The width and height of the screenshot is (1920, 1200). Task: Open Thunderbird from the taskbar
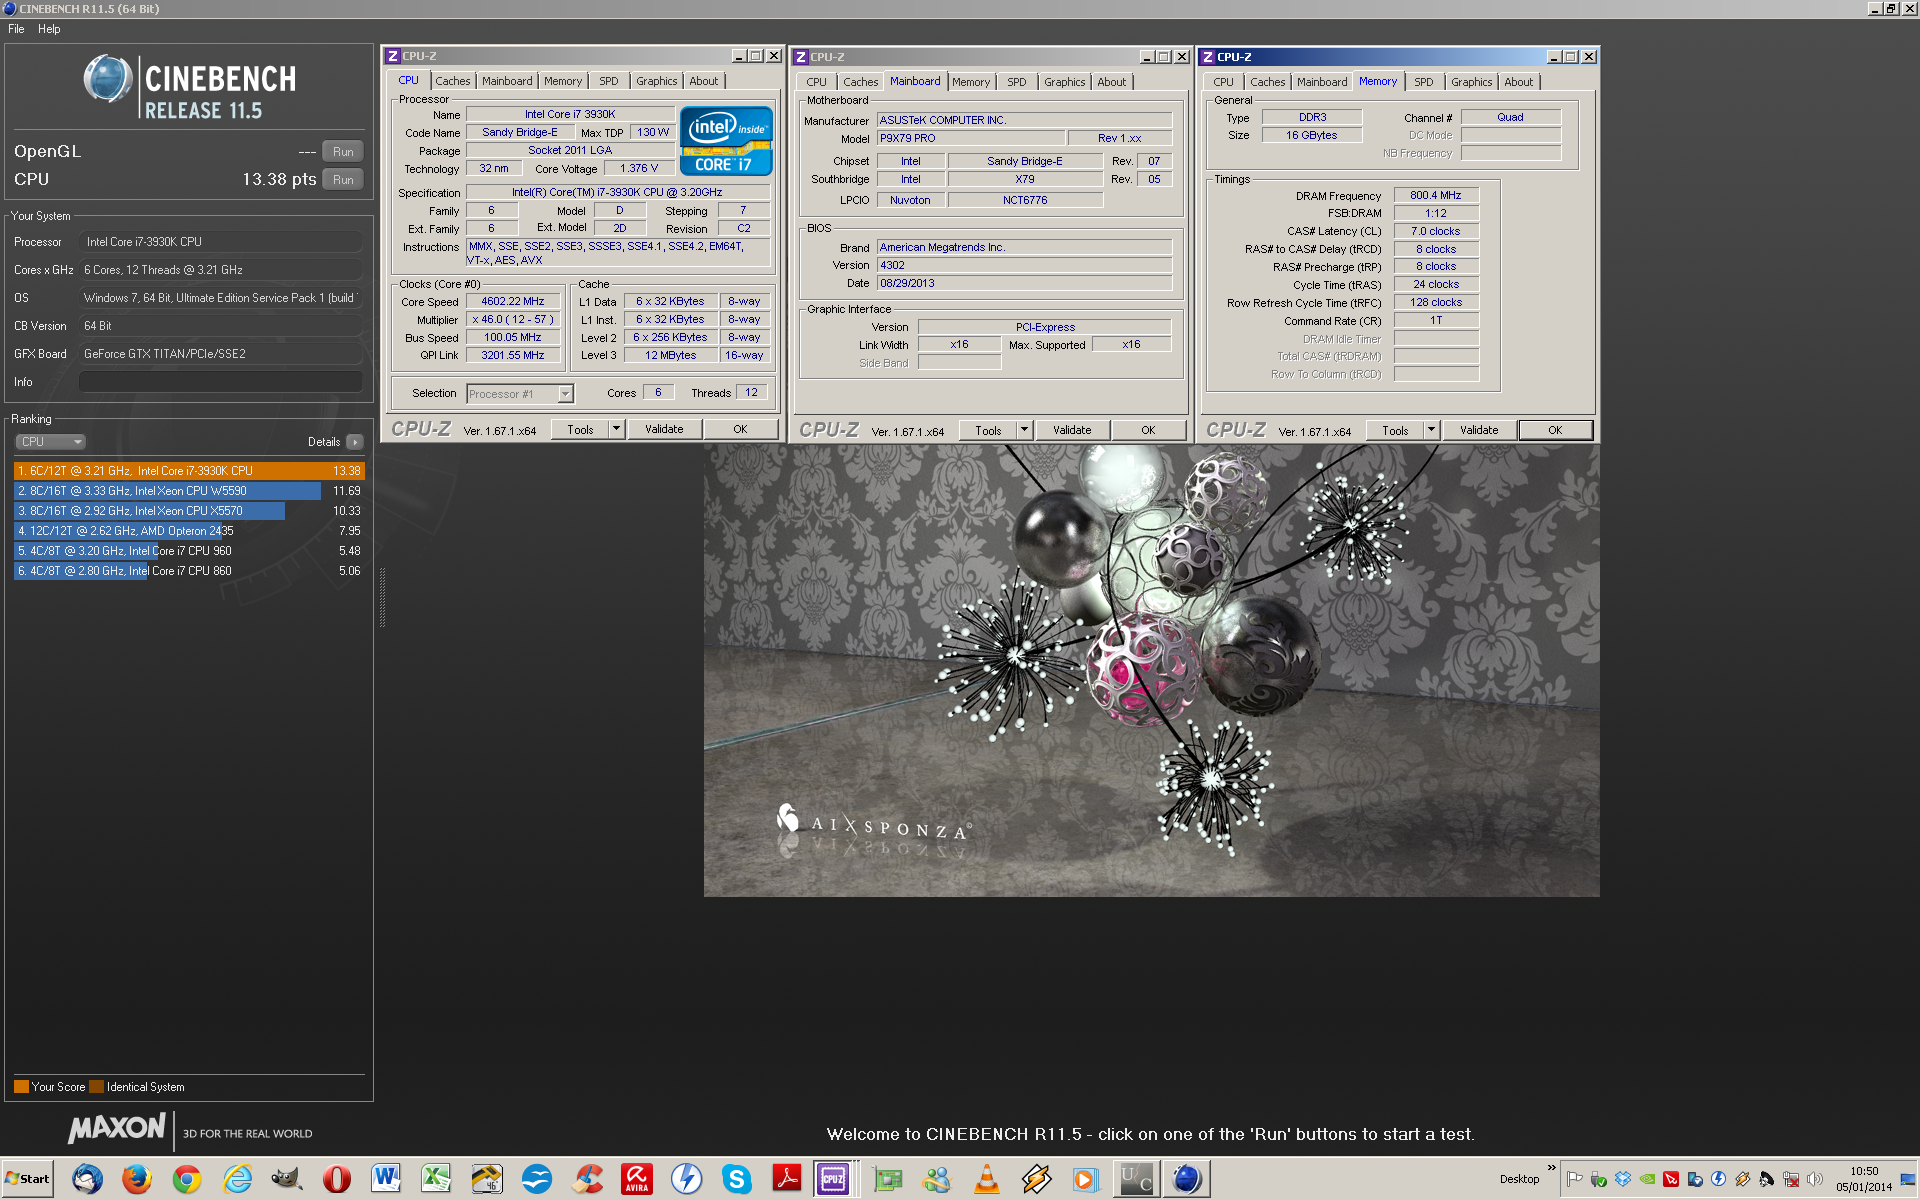[x=87, y=1179]
